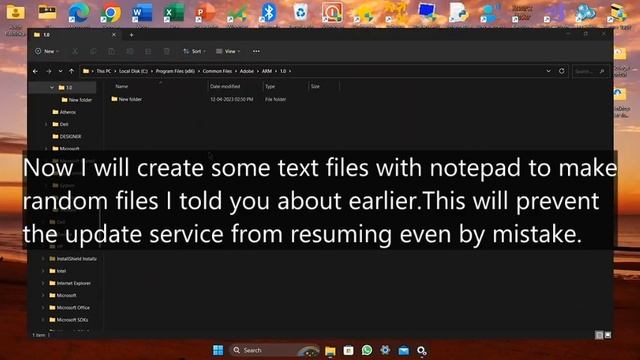640x360 pixels.
Task: Open PowerPoint desktop shortcut
Action: tap(205, 13)
